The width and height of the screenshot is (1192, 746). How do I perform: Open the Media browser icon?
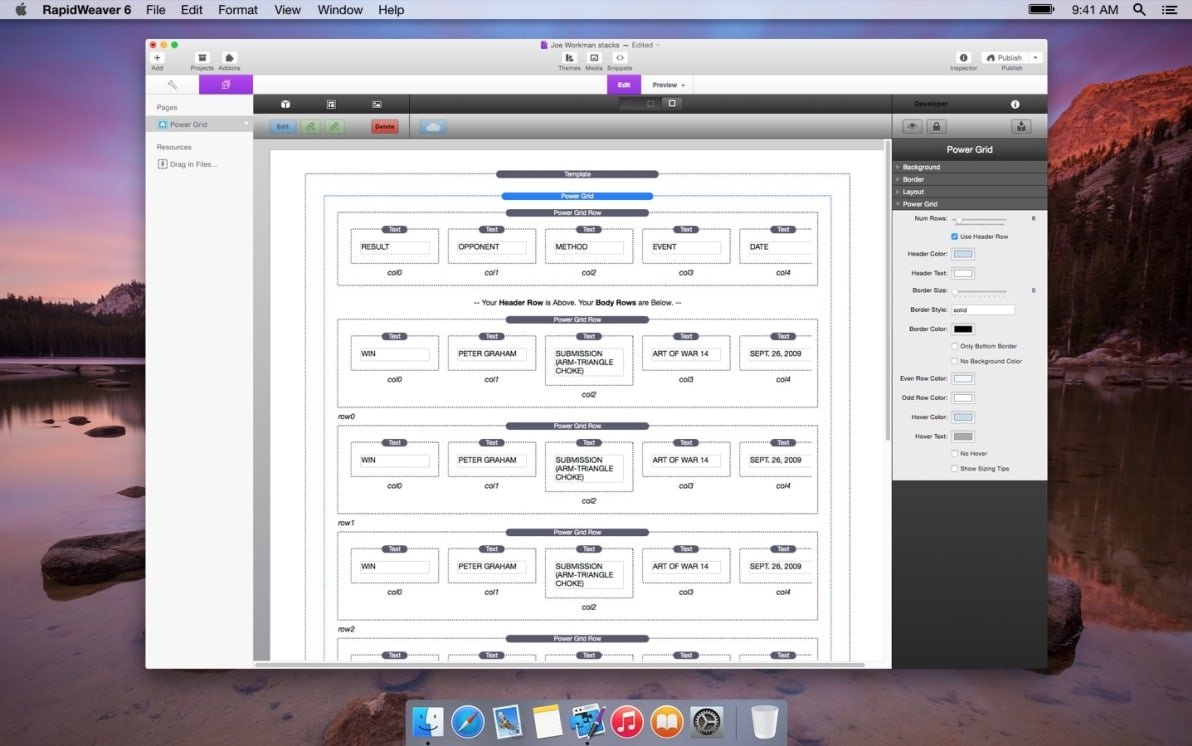tap(594, 59)
